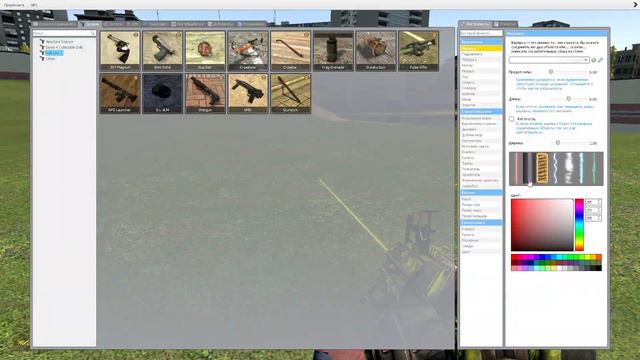The image size is (640, 360).
Task: Select the Stunstick weapon tile
Action: (291, 94)
